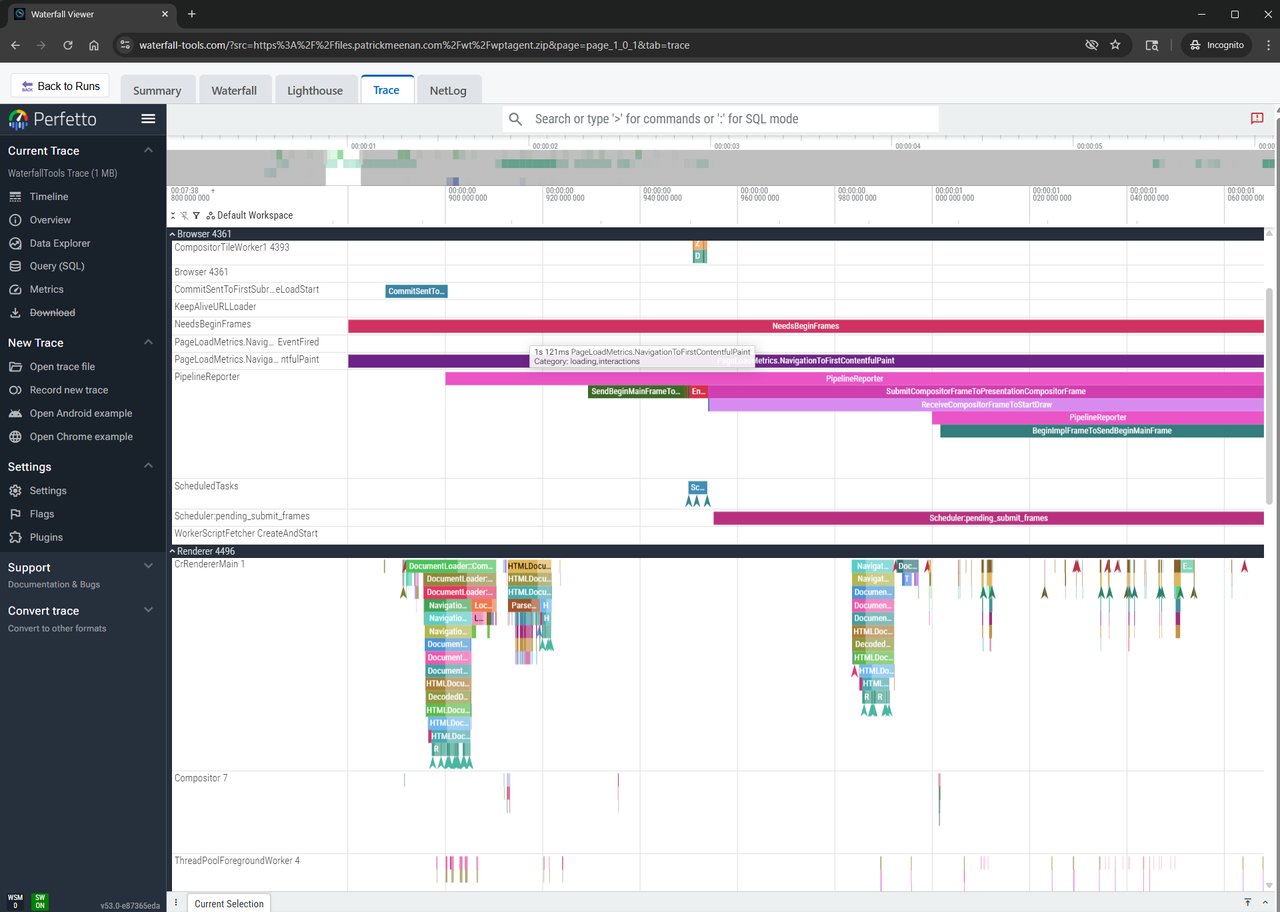Select the NeedsBeginFrames slice bar
This screenshot has width=1280, height=912.
pyautogui.click(x=805, y=326)
